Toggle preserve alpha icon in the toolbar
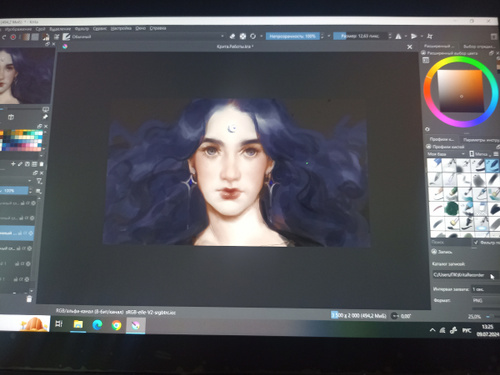500x375 pixels. (x=243, y=36)
